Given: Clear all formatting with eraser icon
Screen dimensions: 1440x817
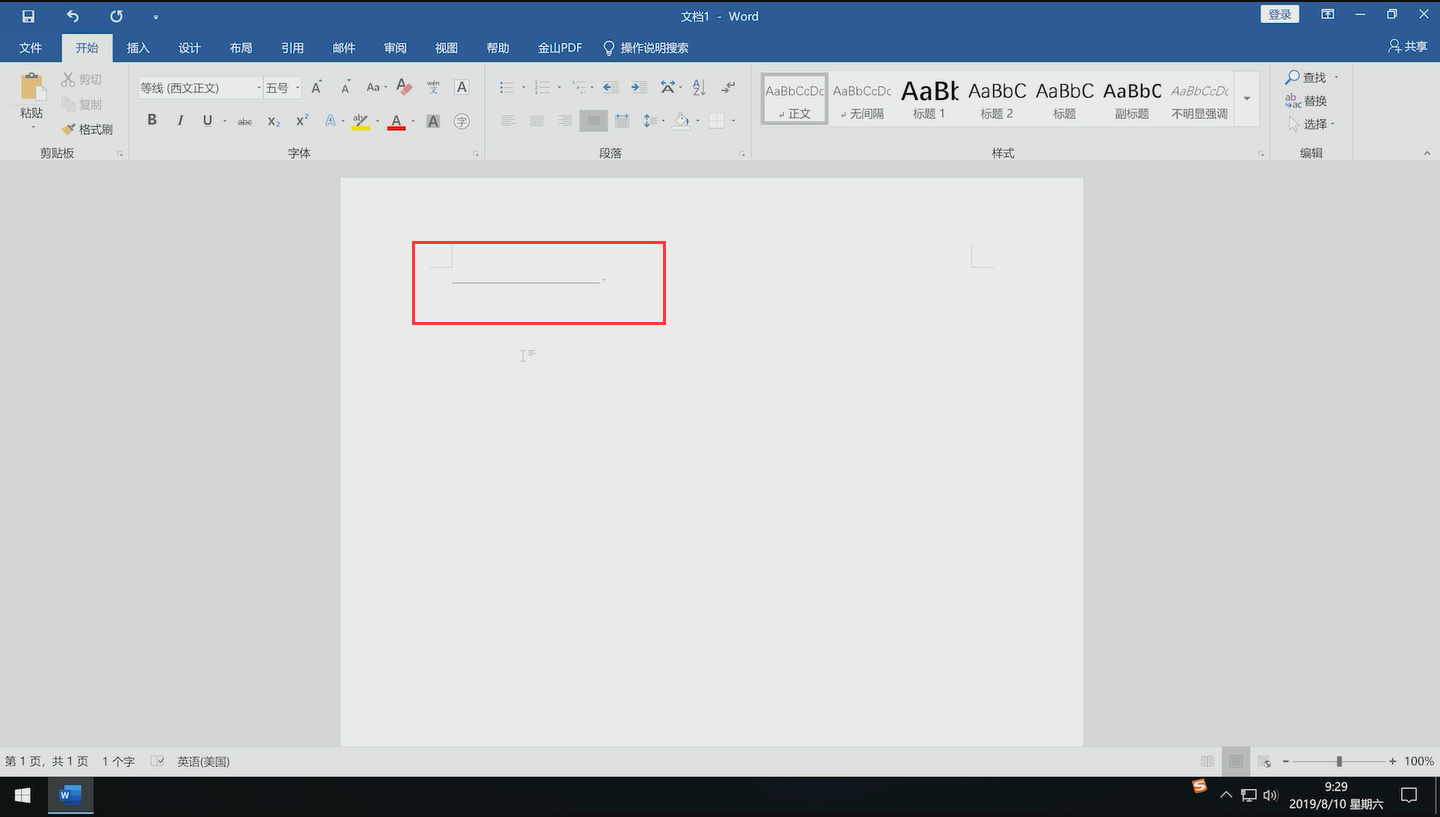Looking at the screenshot, I should pyautogui.click(x=404, y=88).
